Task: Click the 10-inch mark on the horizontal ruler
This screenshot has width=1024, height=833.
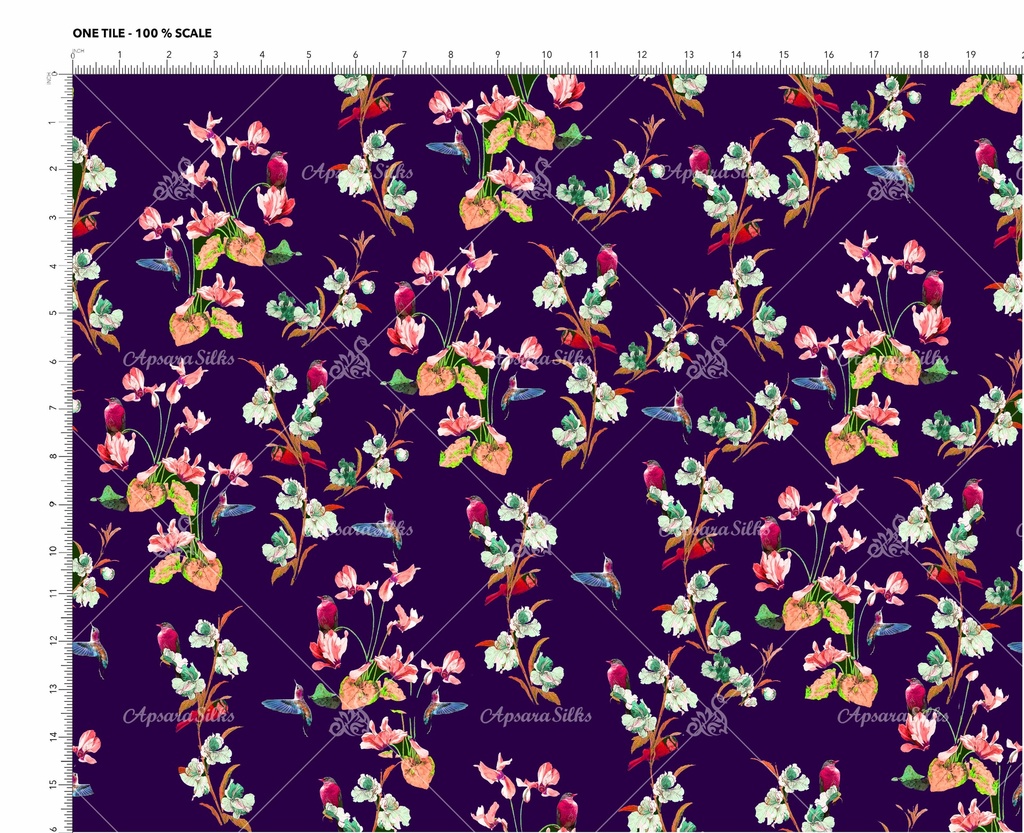Action: [546, 56]
